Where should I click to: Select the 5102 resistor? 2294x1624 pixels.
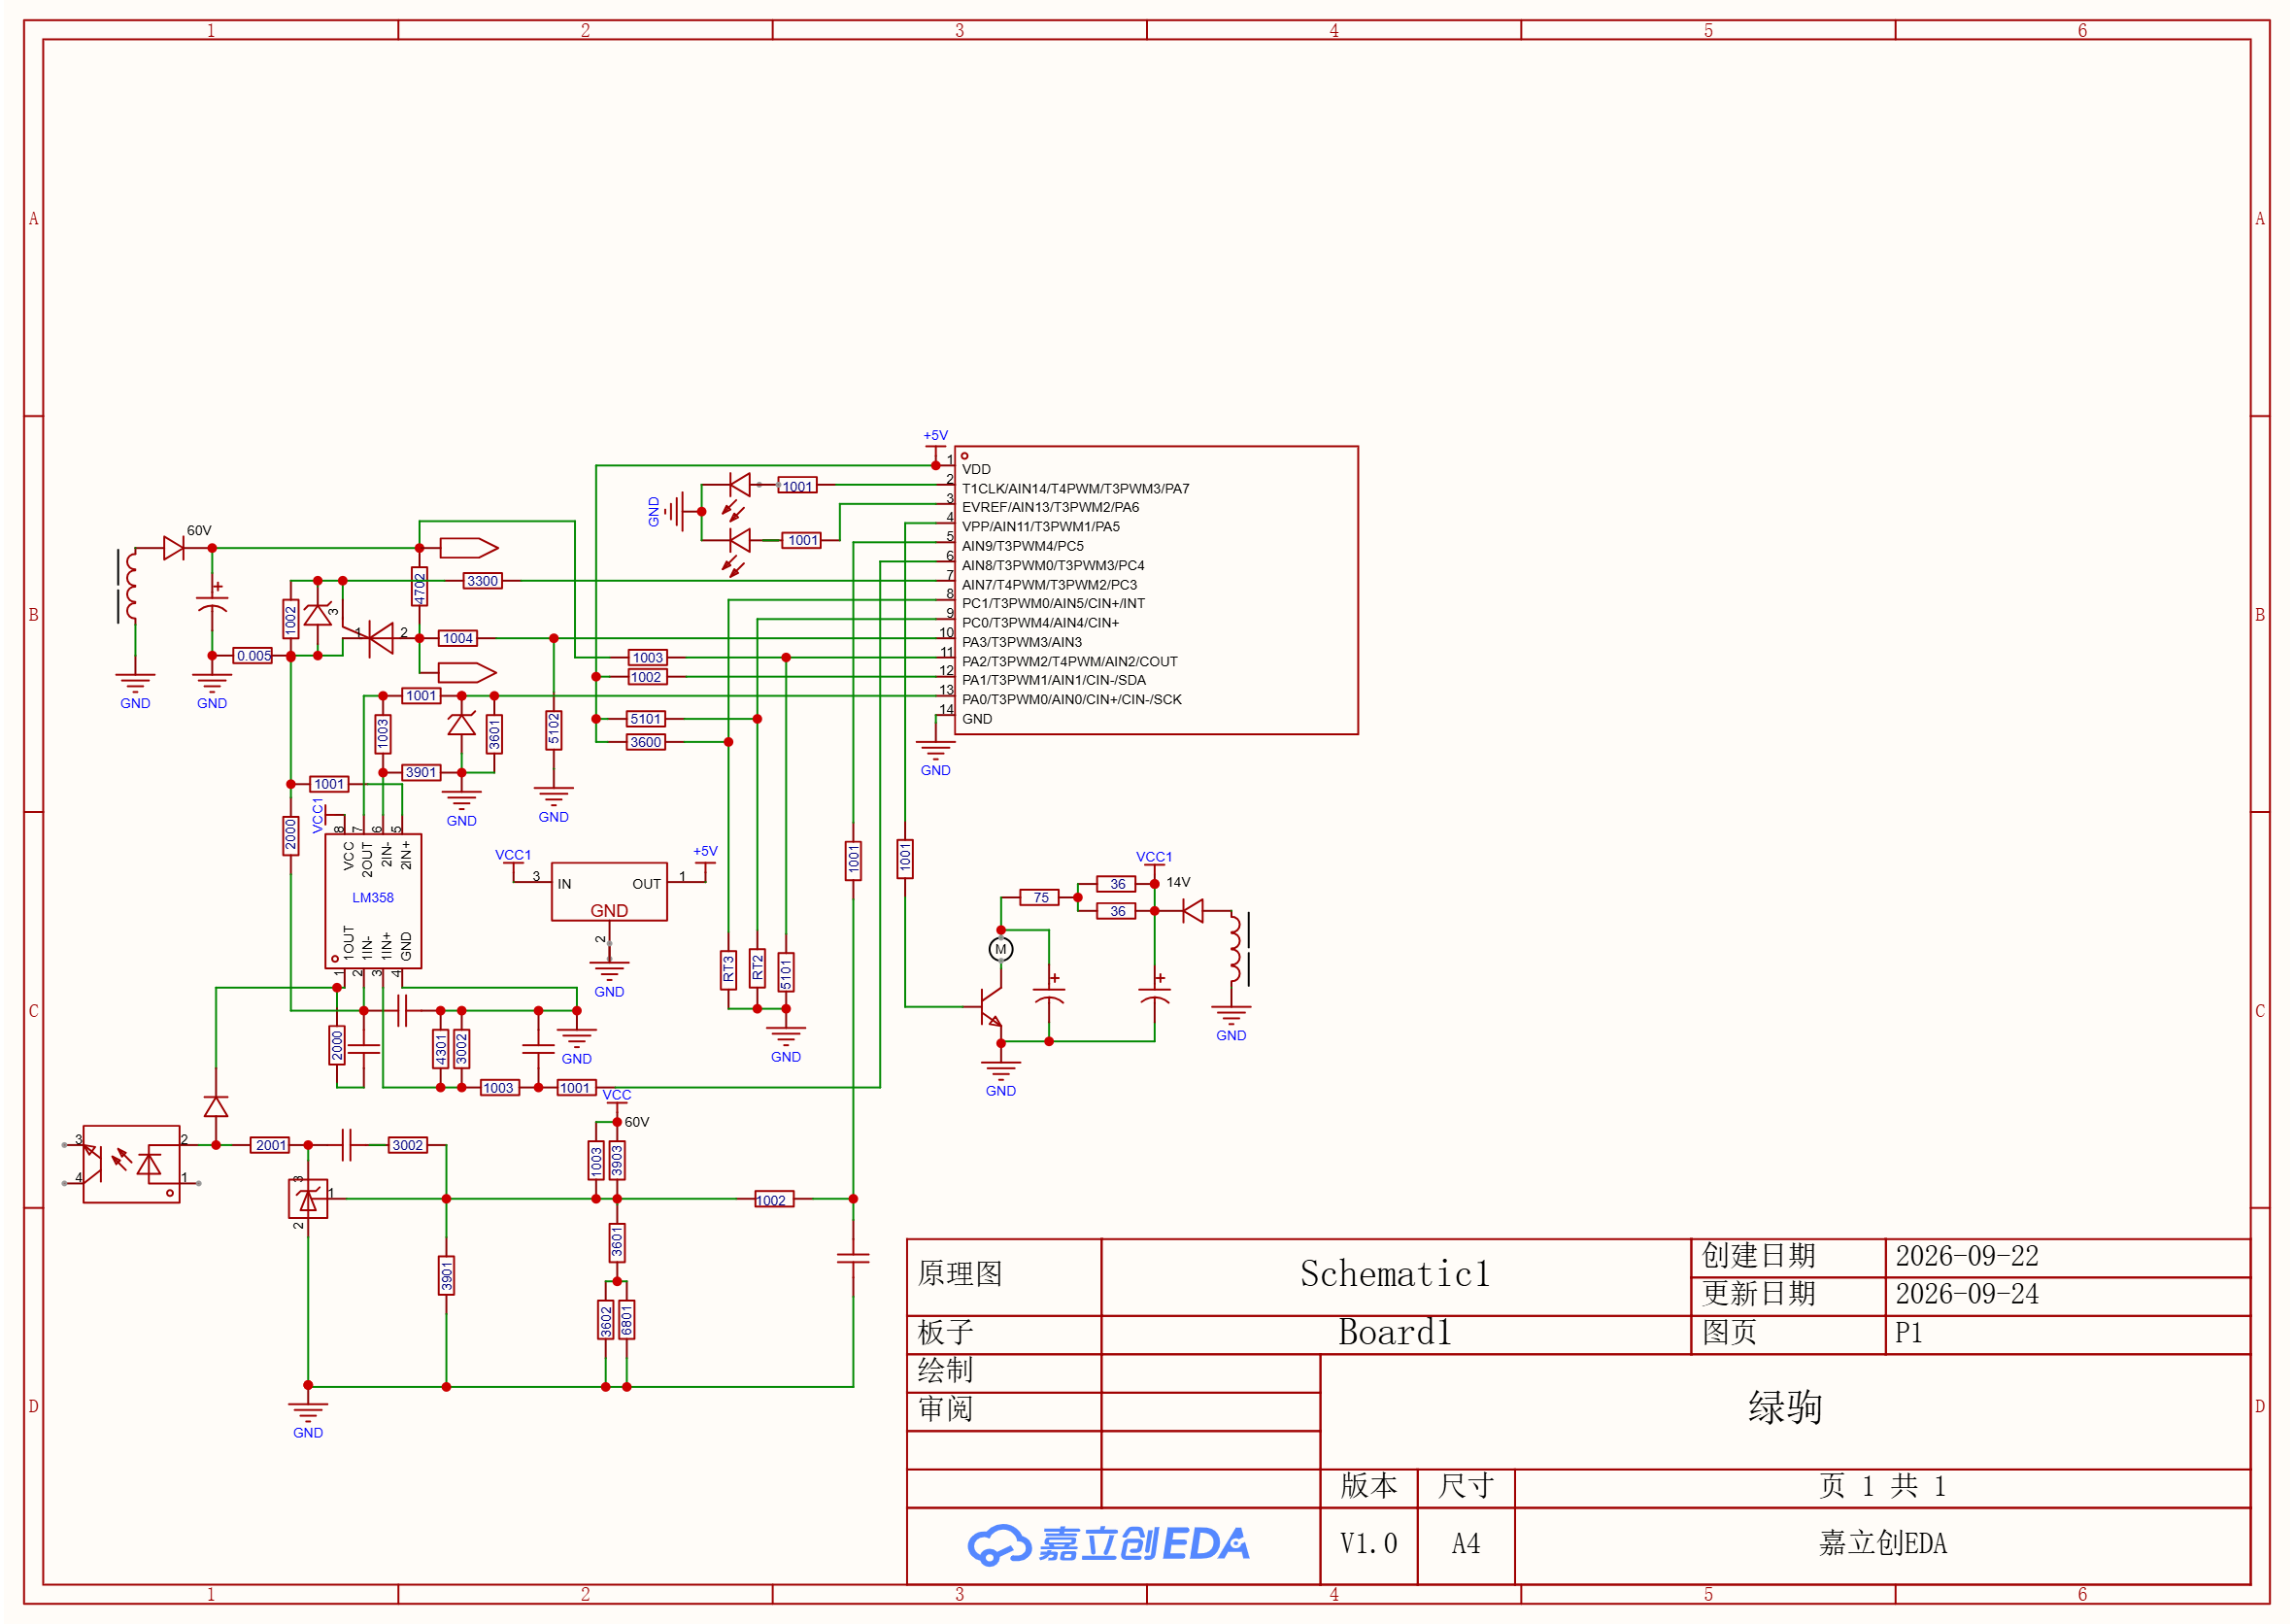coord(553,730)
